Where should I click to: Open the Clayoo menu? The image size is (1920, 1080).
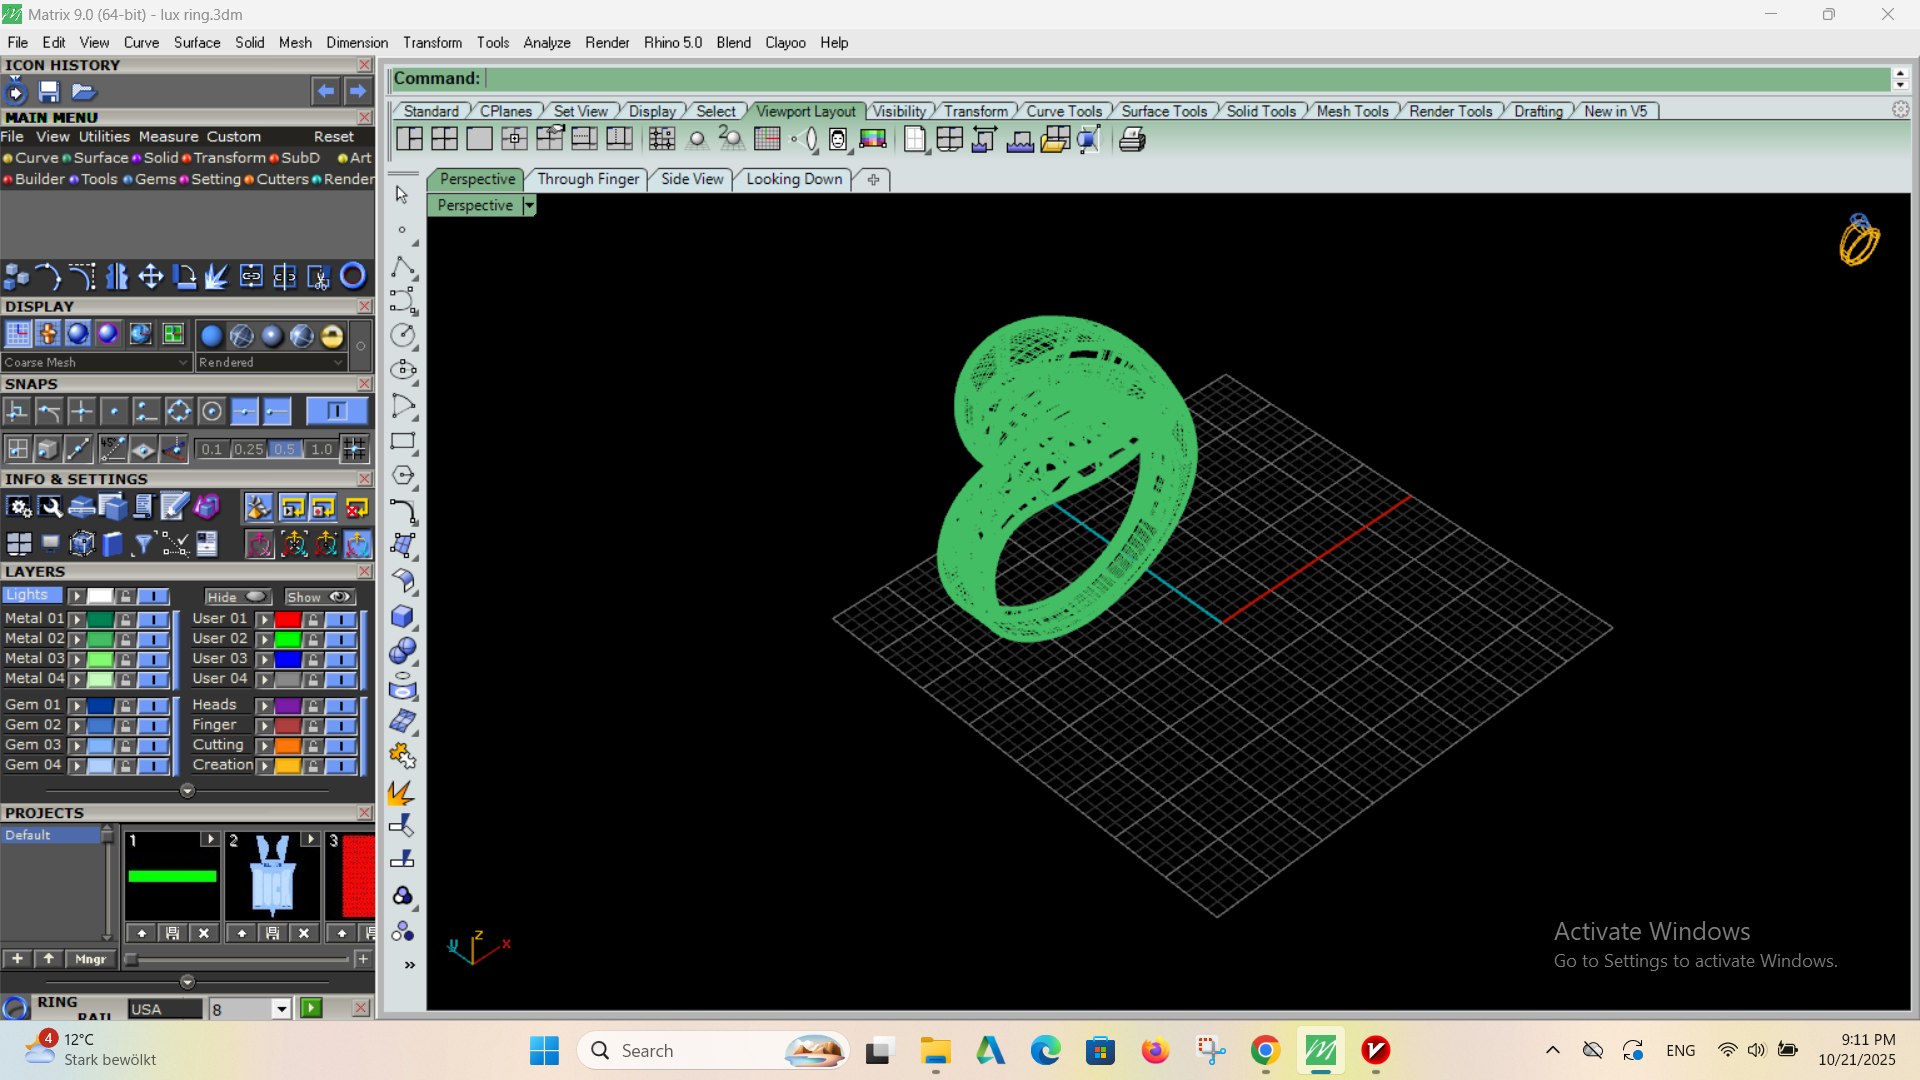click(785, 43)
